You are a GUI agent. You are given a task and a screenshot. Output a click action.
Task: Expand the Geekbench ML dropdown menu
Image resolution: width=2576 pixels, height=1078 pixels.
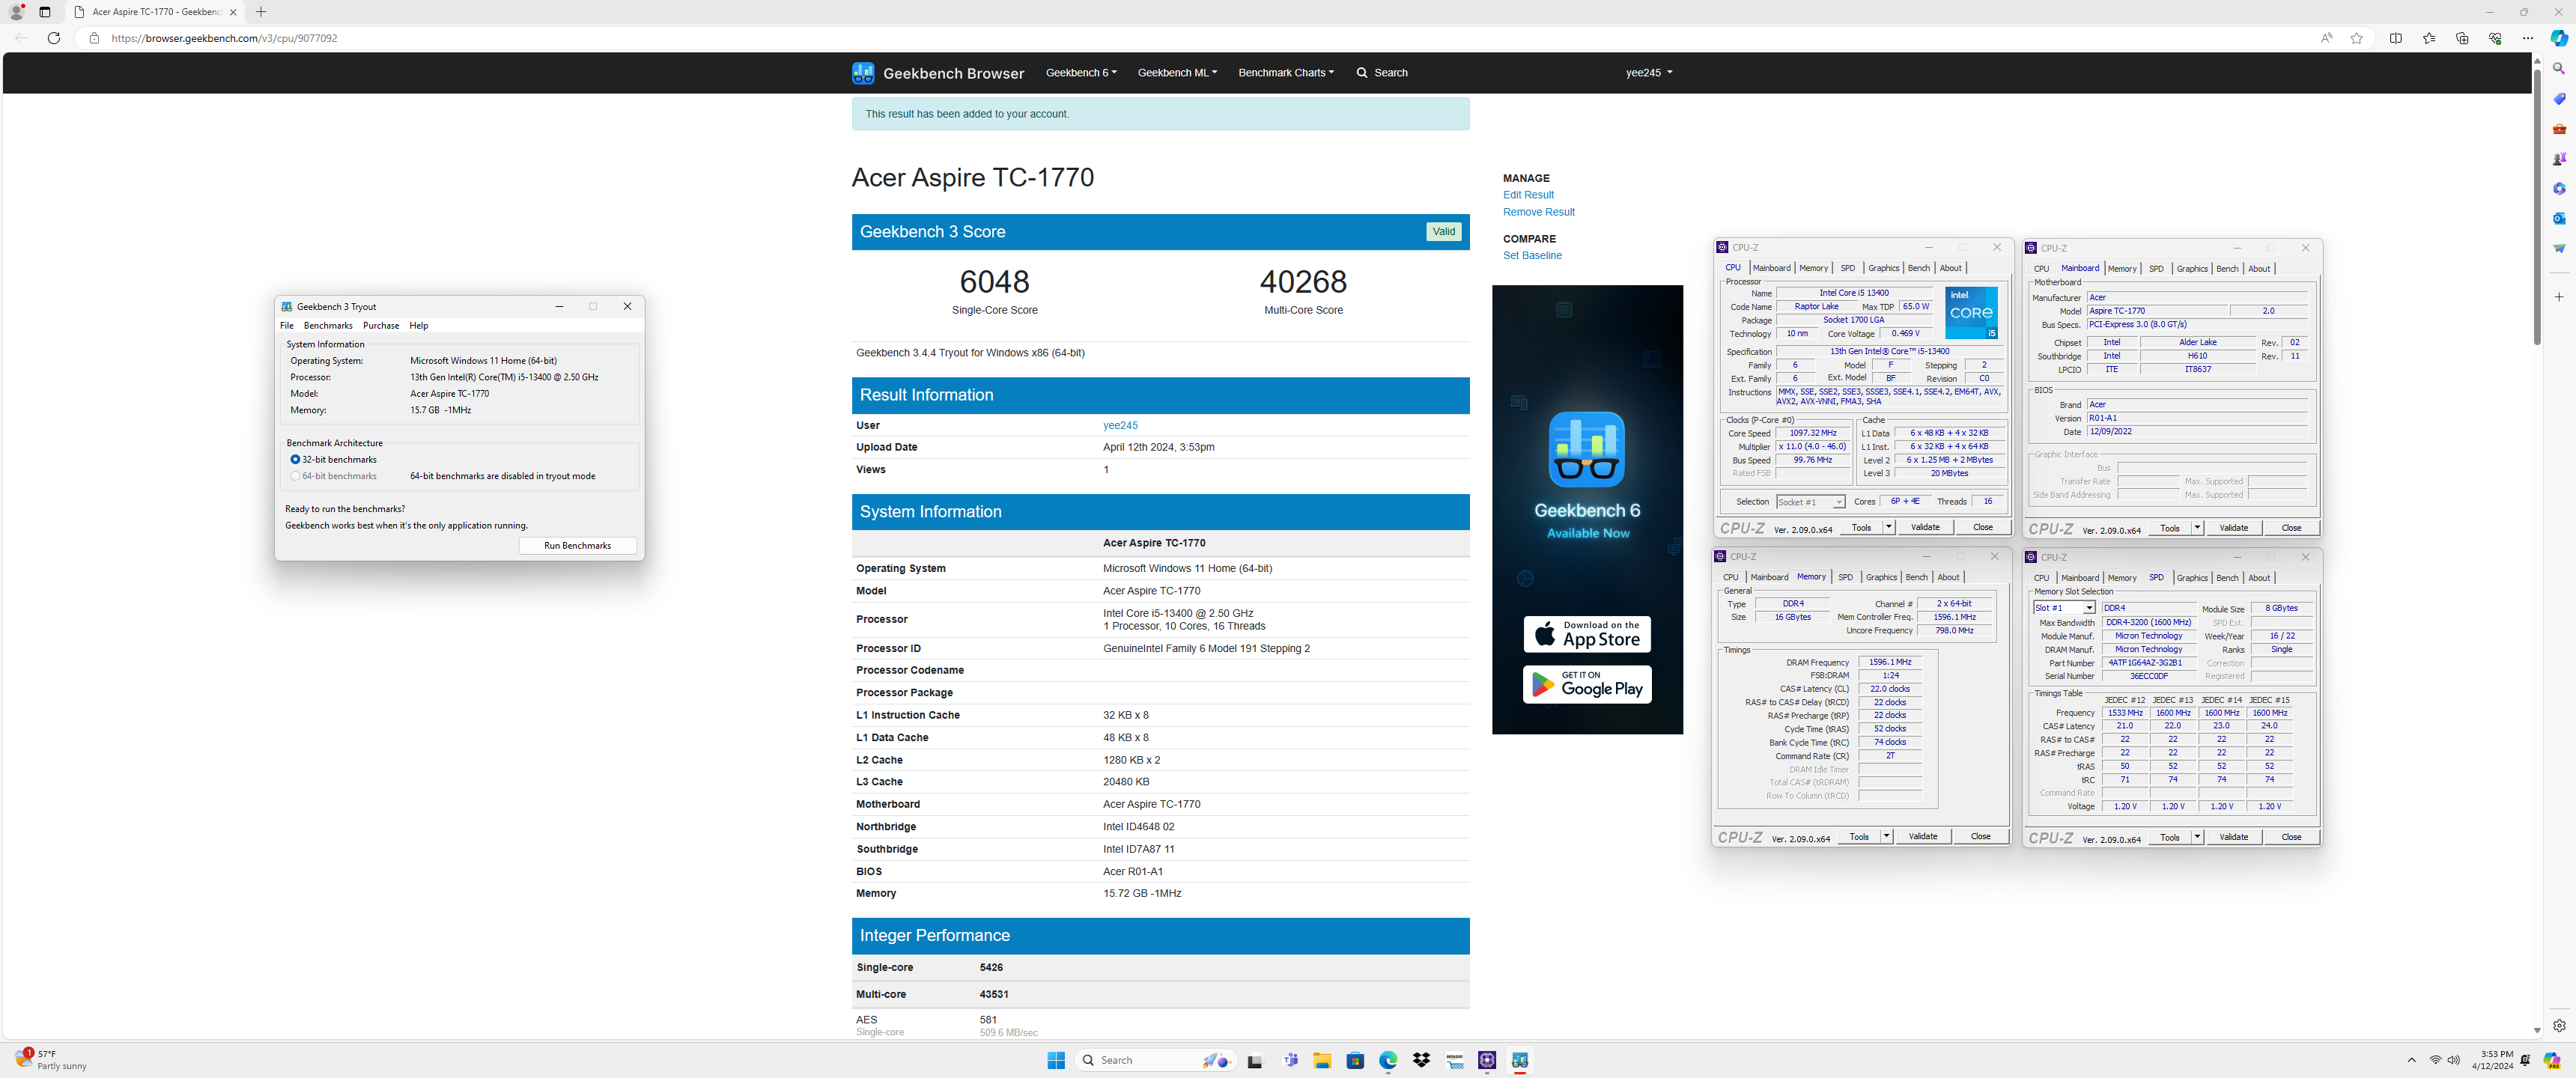1177,73
